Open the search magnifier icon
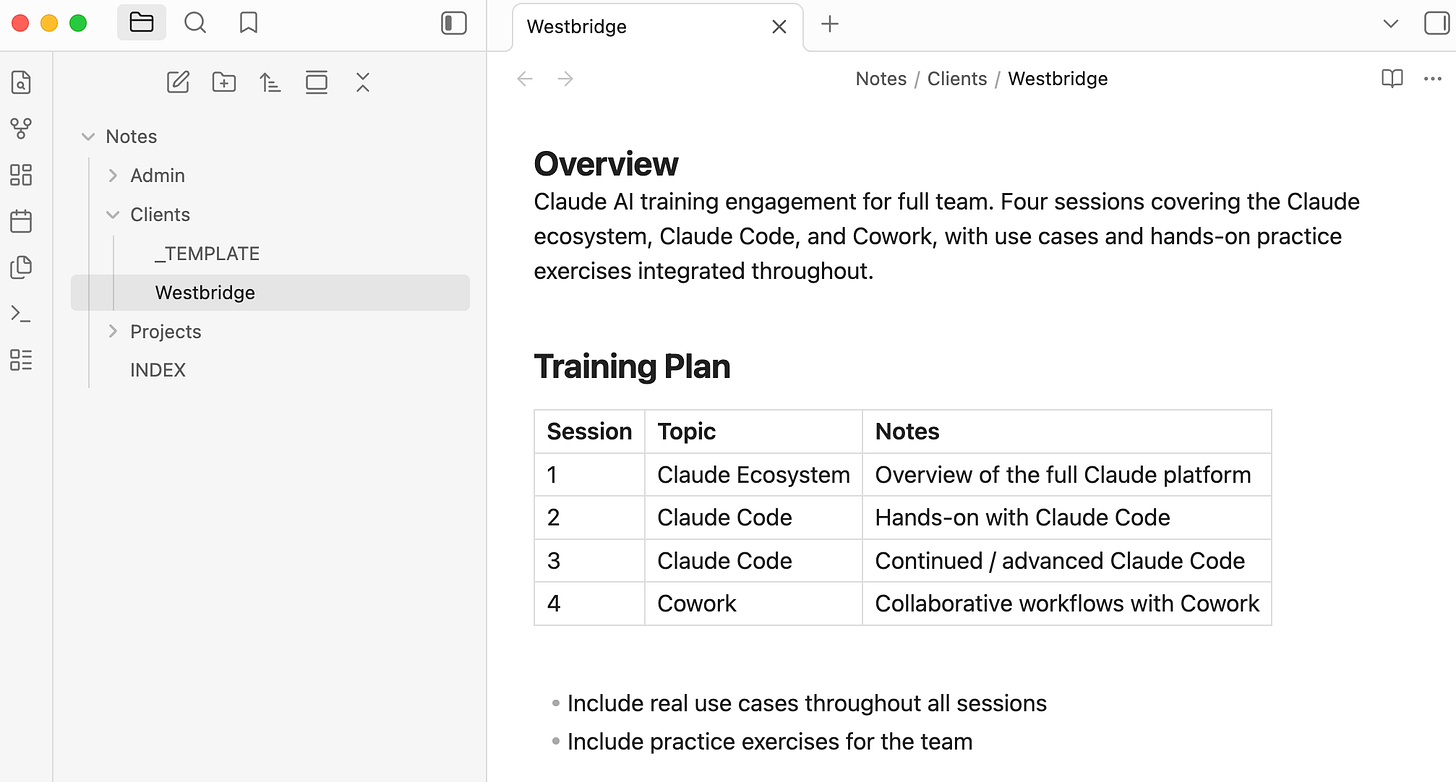 [x=195, y=23]
